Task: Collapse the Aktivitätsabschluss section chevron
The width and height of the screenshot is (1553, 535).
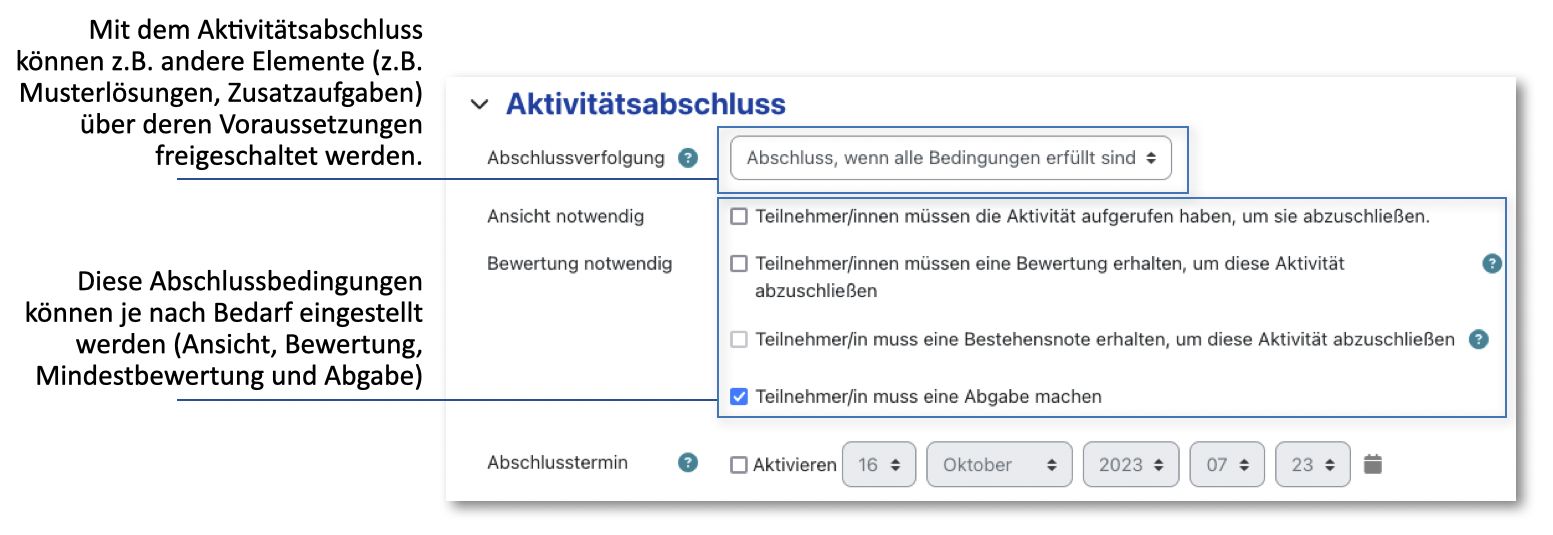Action: pos(480,104)
